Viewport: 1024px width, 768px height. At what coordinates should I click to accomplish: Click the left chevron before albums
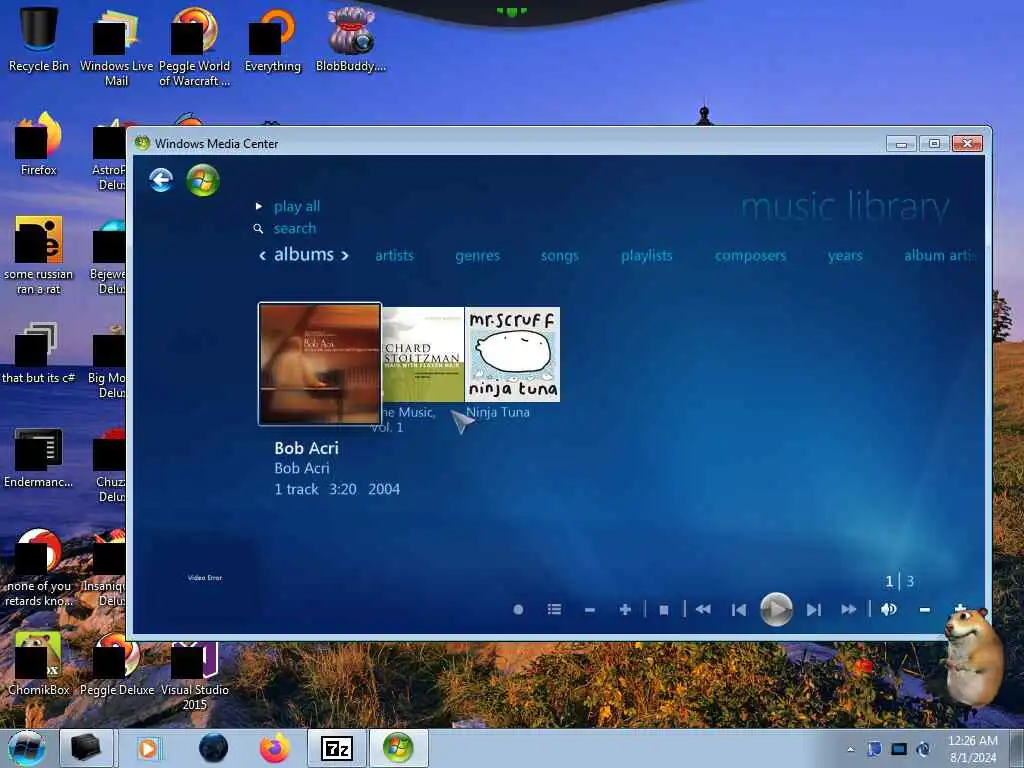tap(263, 255)
